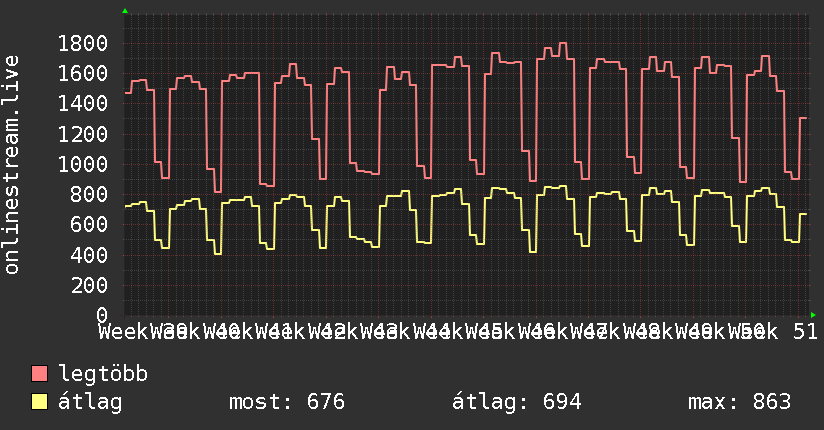Select the legtöbb legend label

click(103, 374)
